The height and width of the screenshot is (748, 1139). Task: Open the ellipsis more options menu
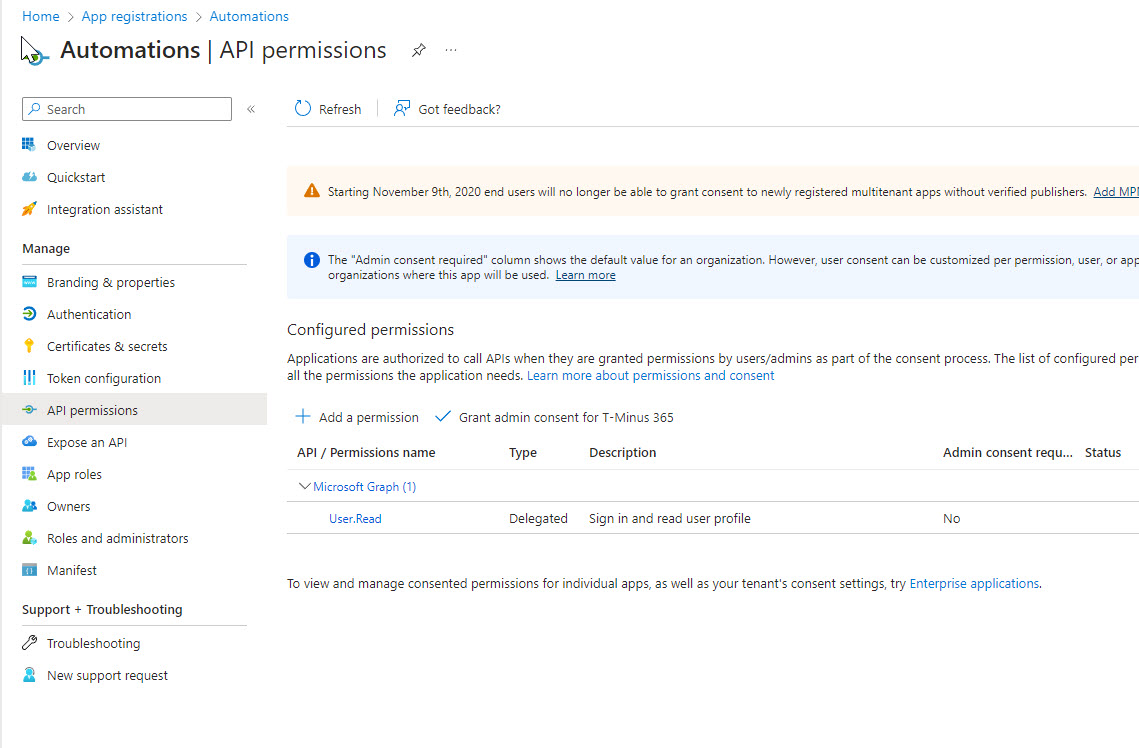click(x=451, y=51)
